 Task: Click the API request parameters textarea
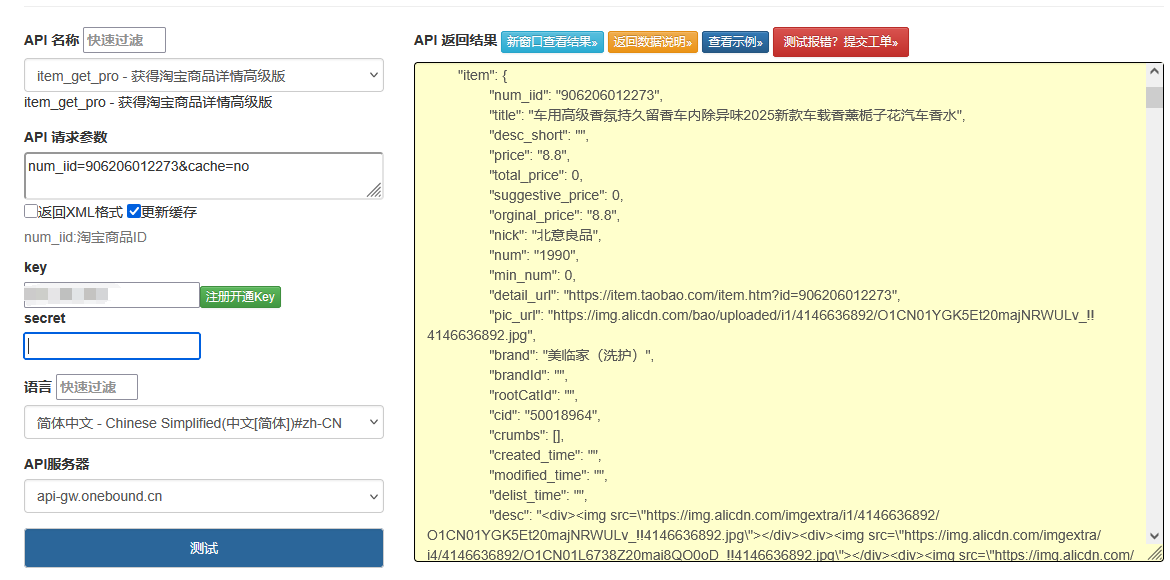tap(204, 176)
